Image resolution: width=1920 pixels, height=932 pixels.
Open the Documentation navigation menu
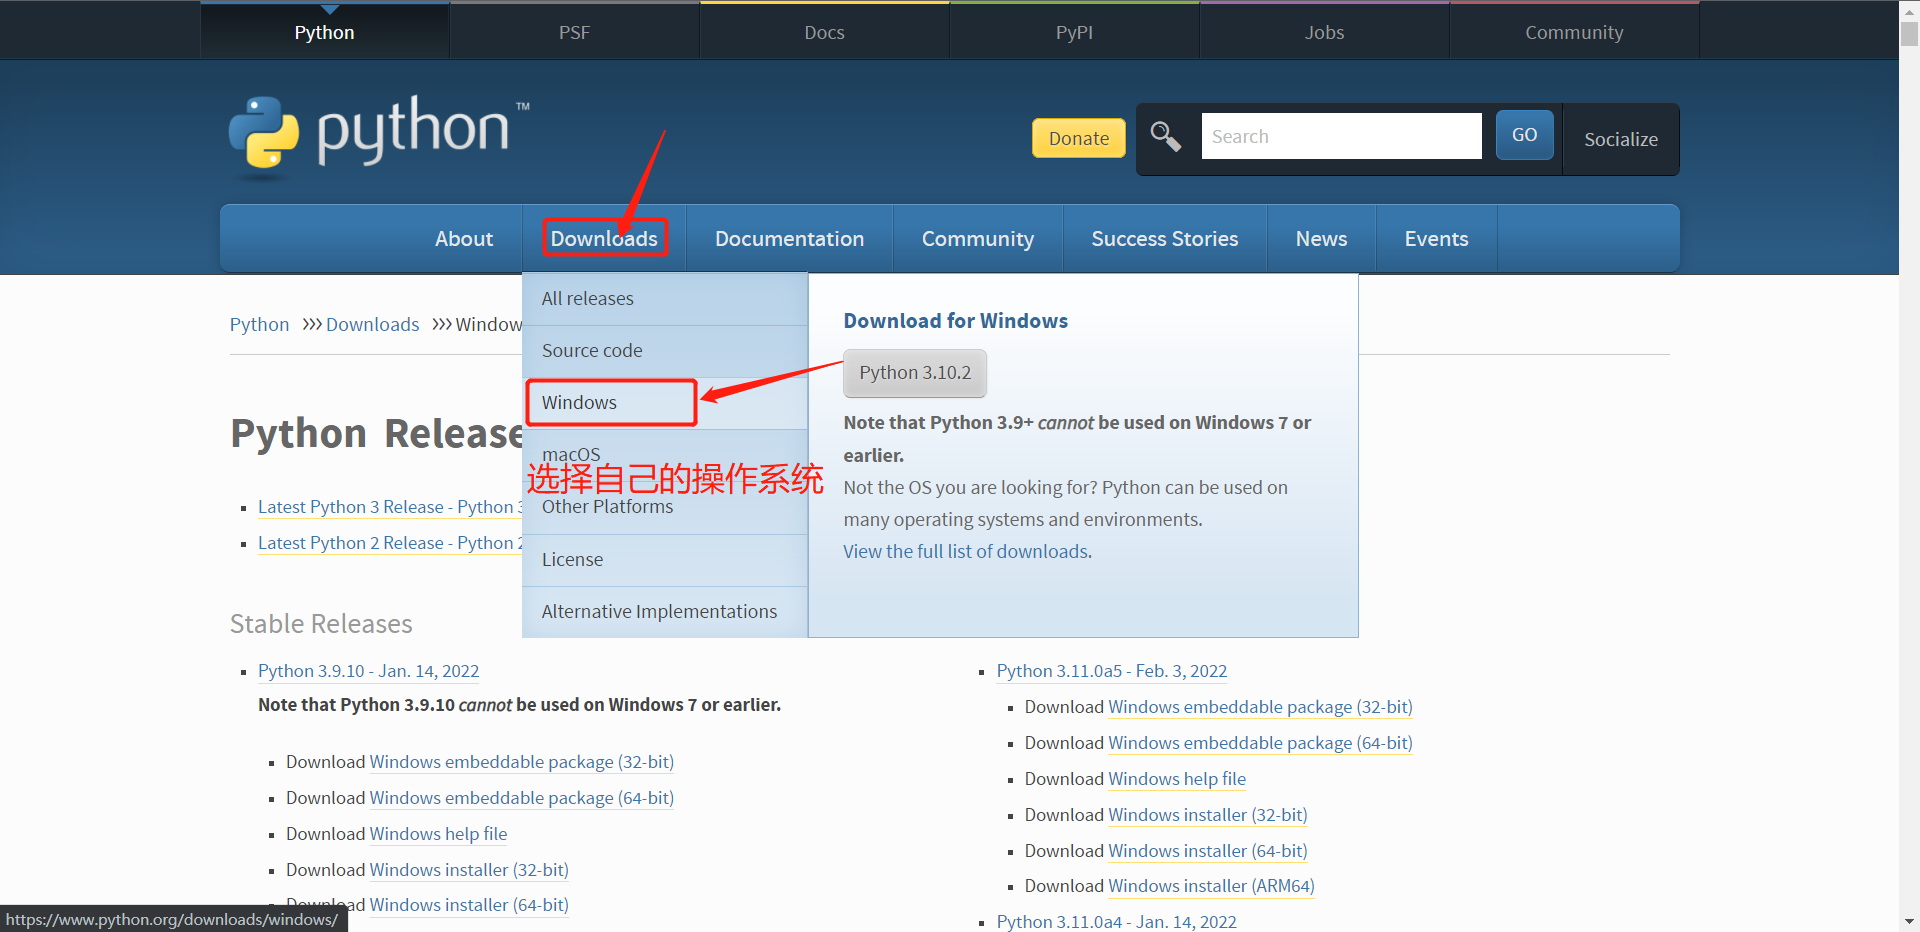click(789, 238)
